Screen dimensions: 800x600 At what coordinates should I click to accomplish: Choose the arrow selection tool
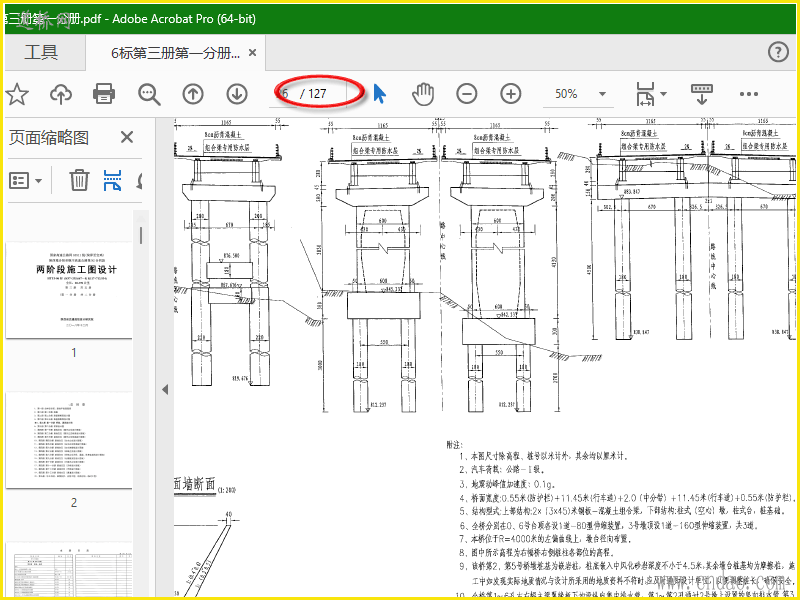[x=379, y=94]
